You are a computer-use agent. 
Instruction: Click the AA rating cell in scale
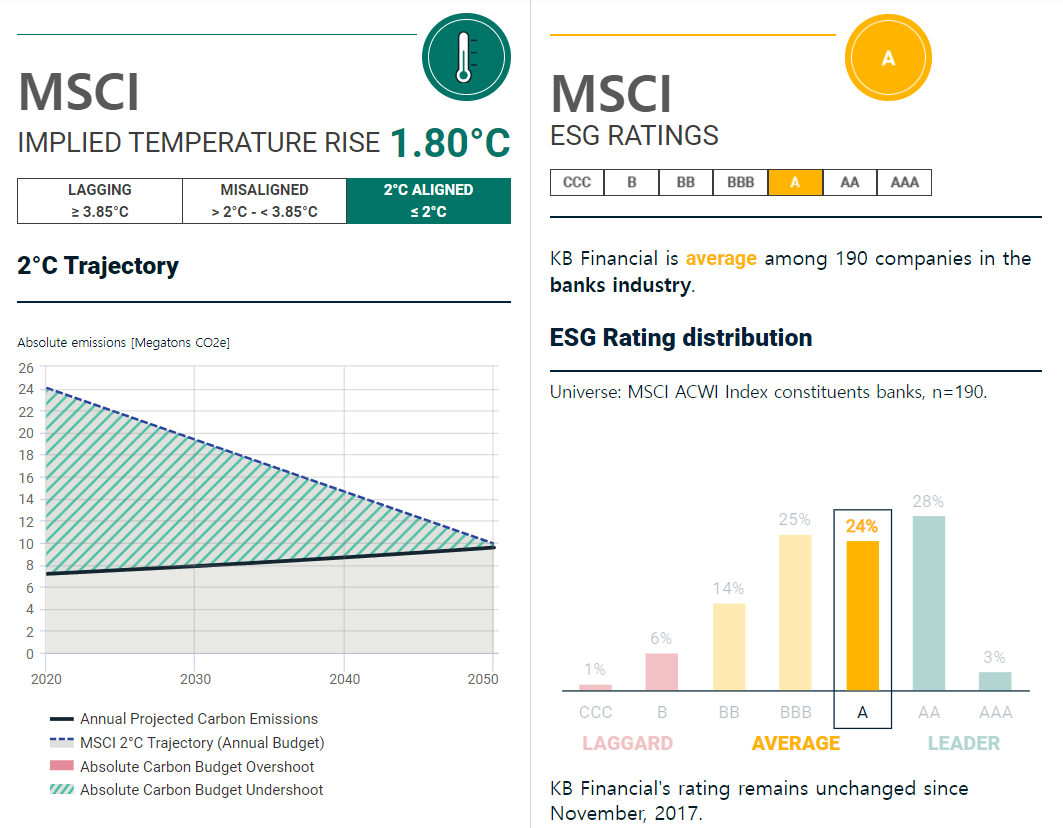[x=849, y=182]
